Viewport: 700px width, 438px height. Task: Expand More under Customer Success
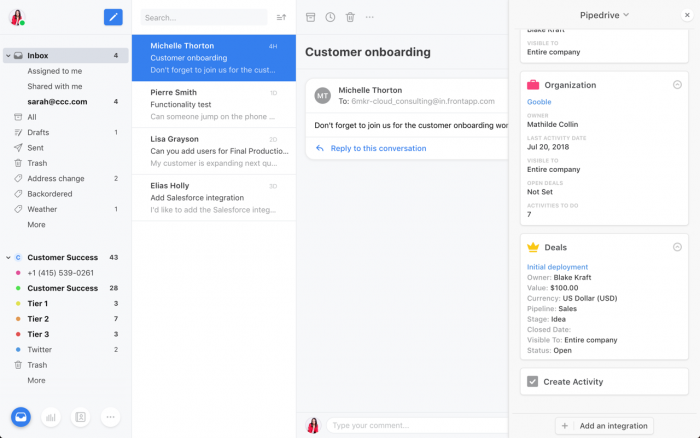click(36, 380)
